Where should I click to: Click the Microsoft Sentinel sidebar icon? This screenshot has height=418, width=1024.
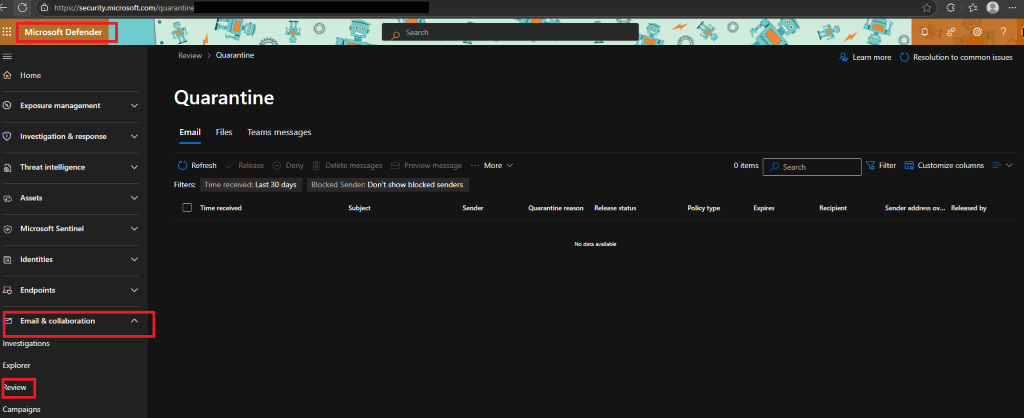coord(7,229)
